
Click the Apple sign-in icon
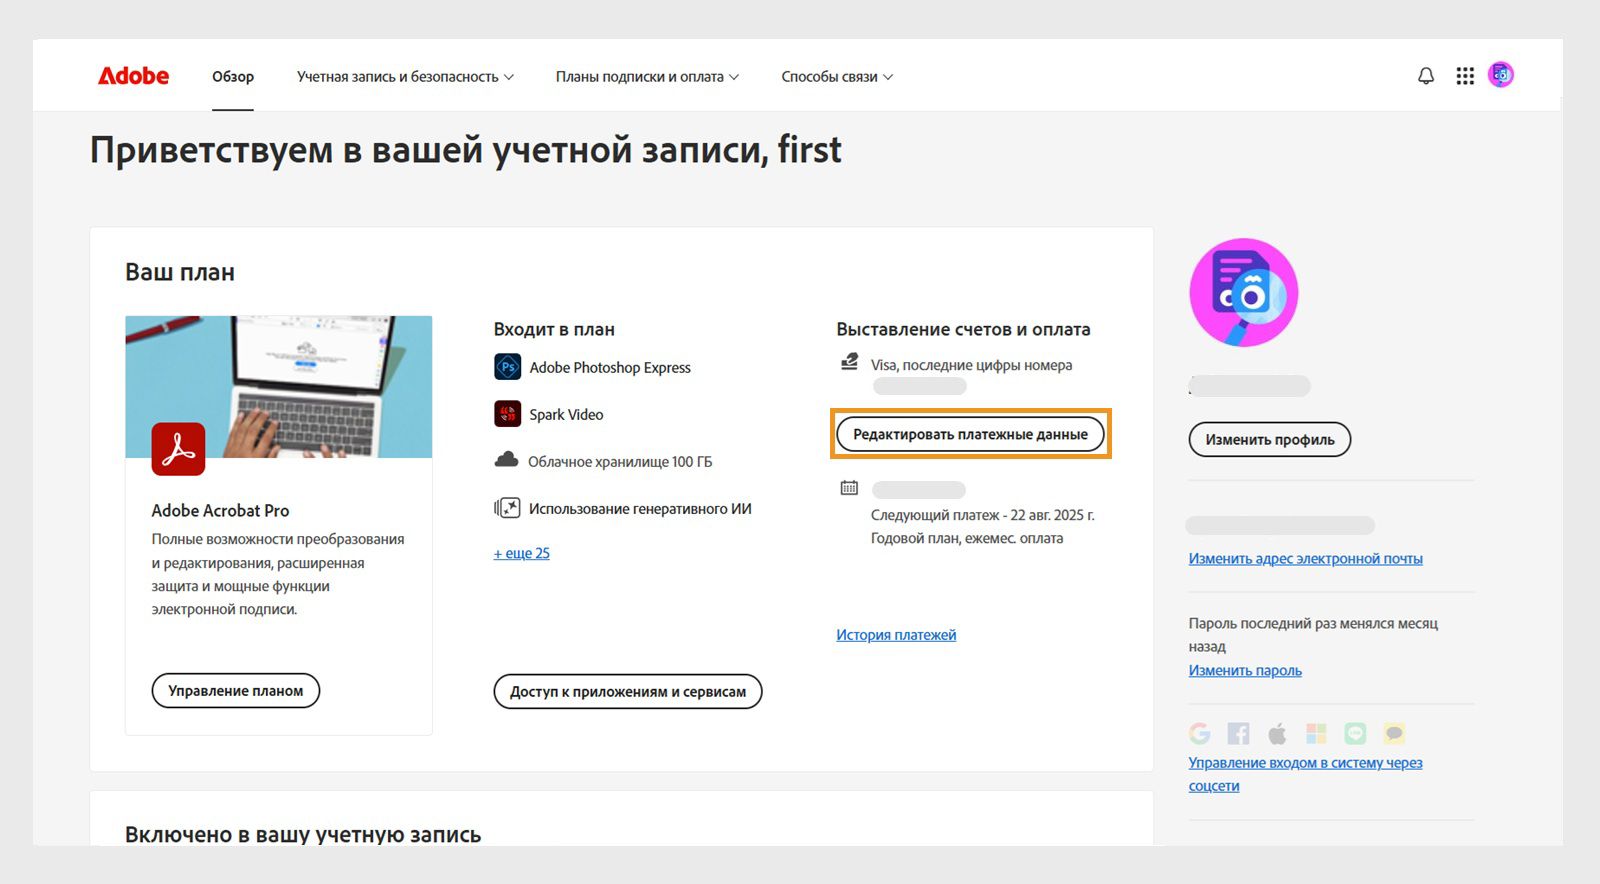[1276, 733]
